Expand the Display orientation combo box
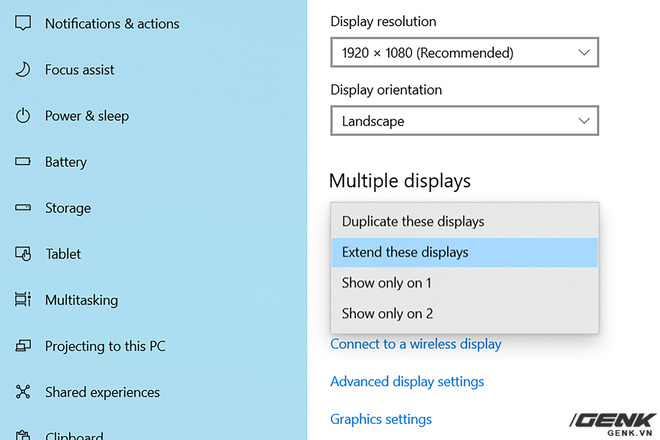Image resolution: width=660 pixels, height=440 pixels. (x=464, y=121)
